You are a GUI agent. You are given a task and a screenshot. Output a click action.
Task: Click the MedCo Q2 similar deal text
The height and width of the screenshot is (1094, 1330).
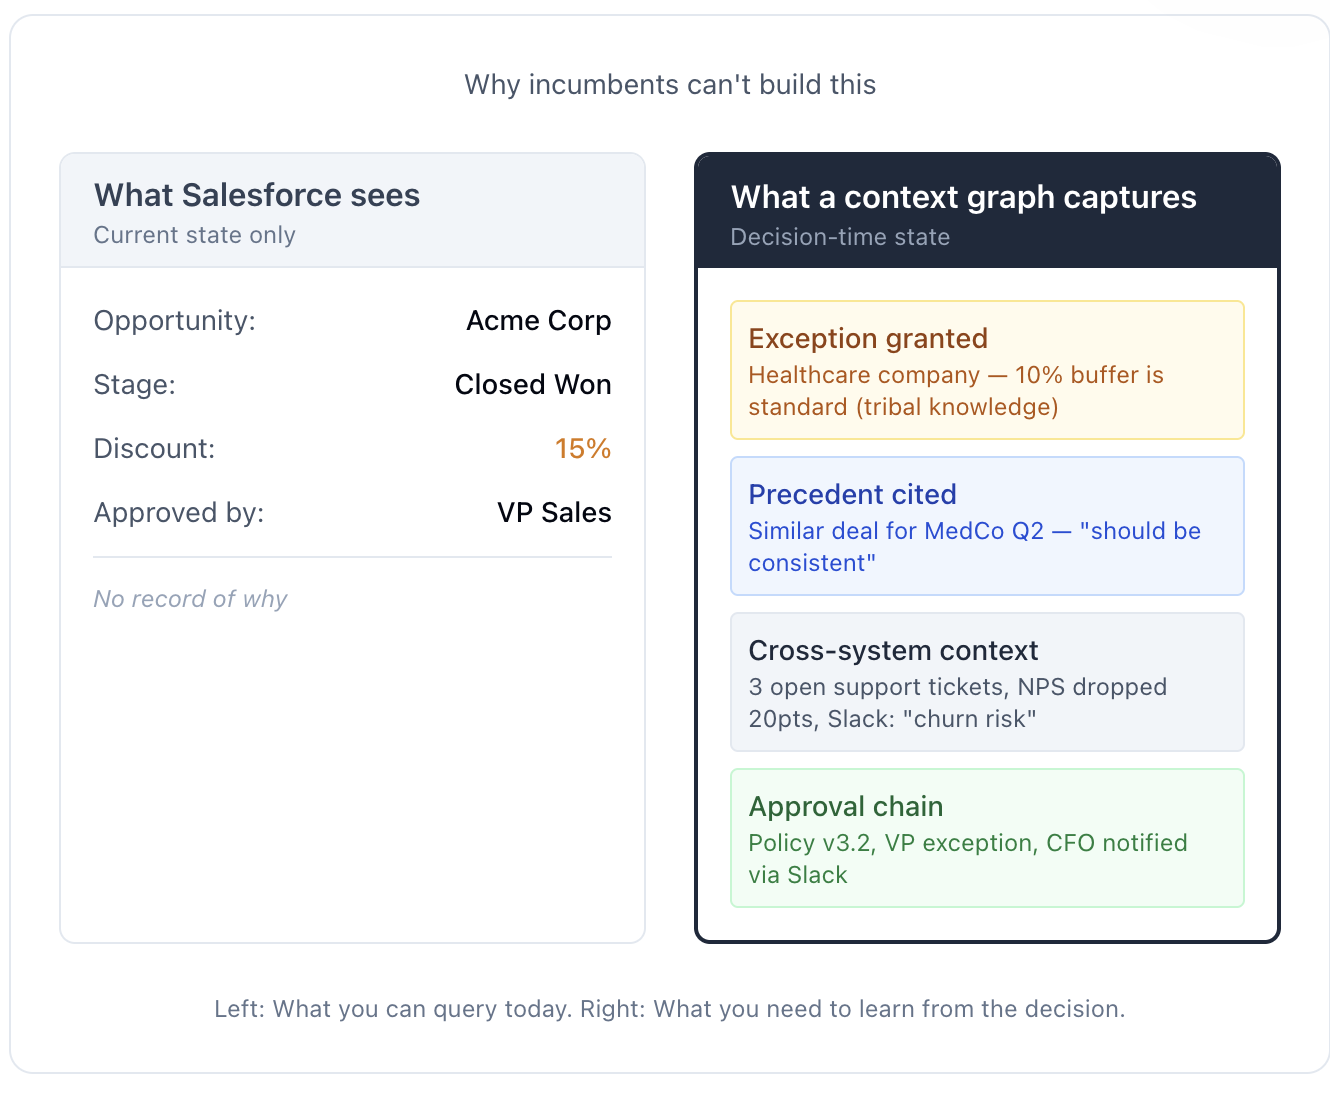point(974,546)
